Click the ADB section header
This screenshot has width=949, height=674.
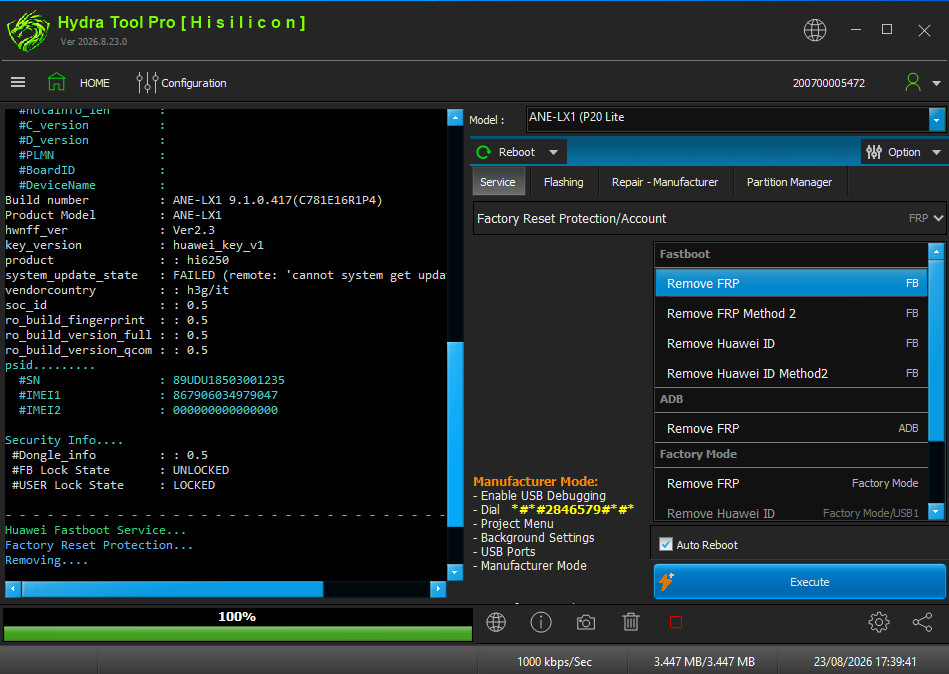coord(791,399)
